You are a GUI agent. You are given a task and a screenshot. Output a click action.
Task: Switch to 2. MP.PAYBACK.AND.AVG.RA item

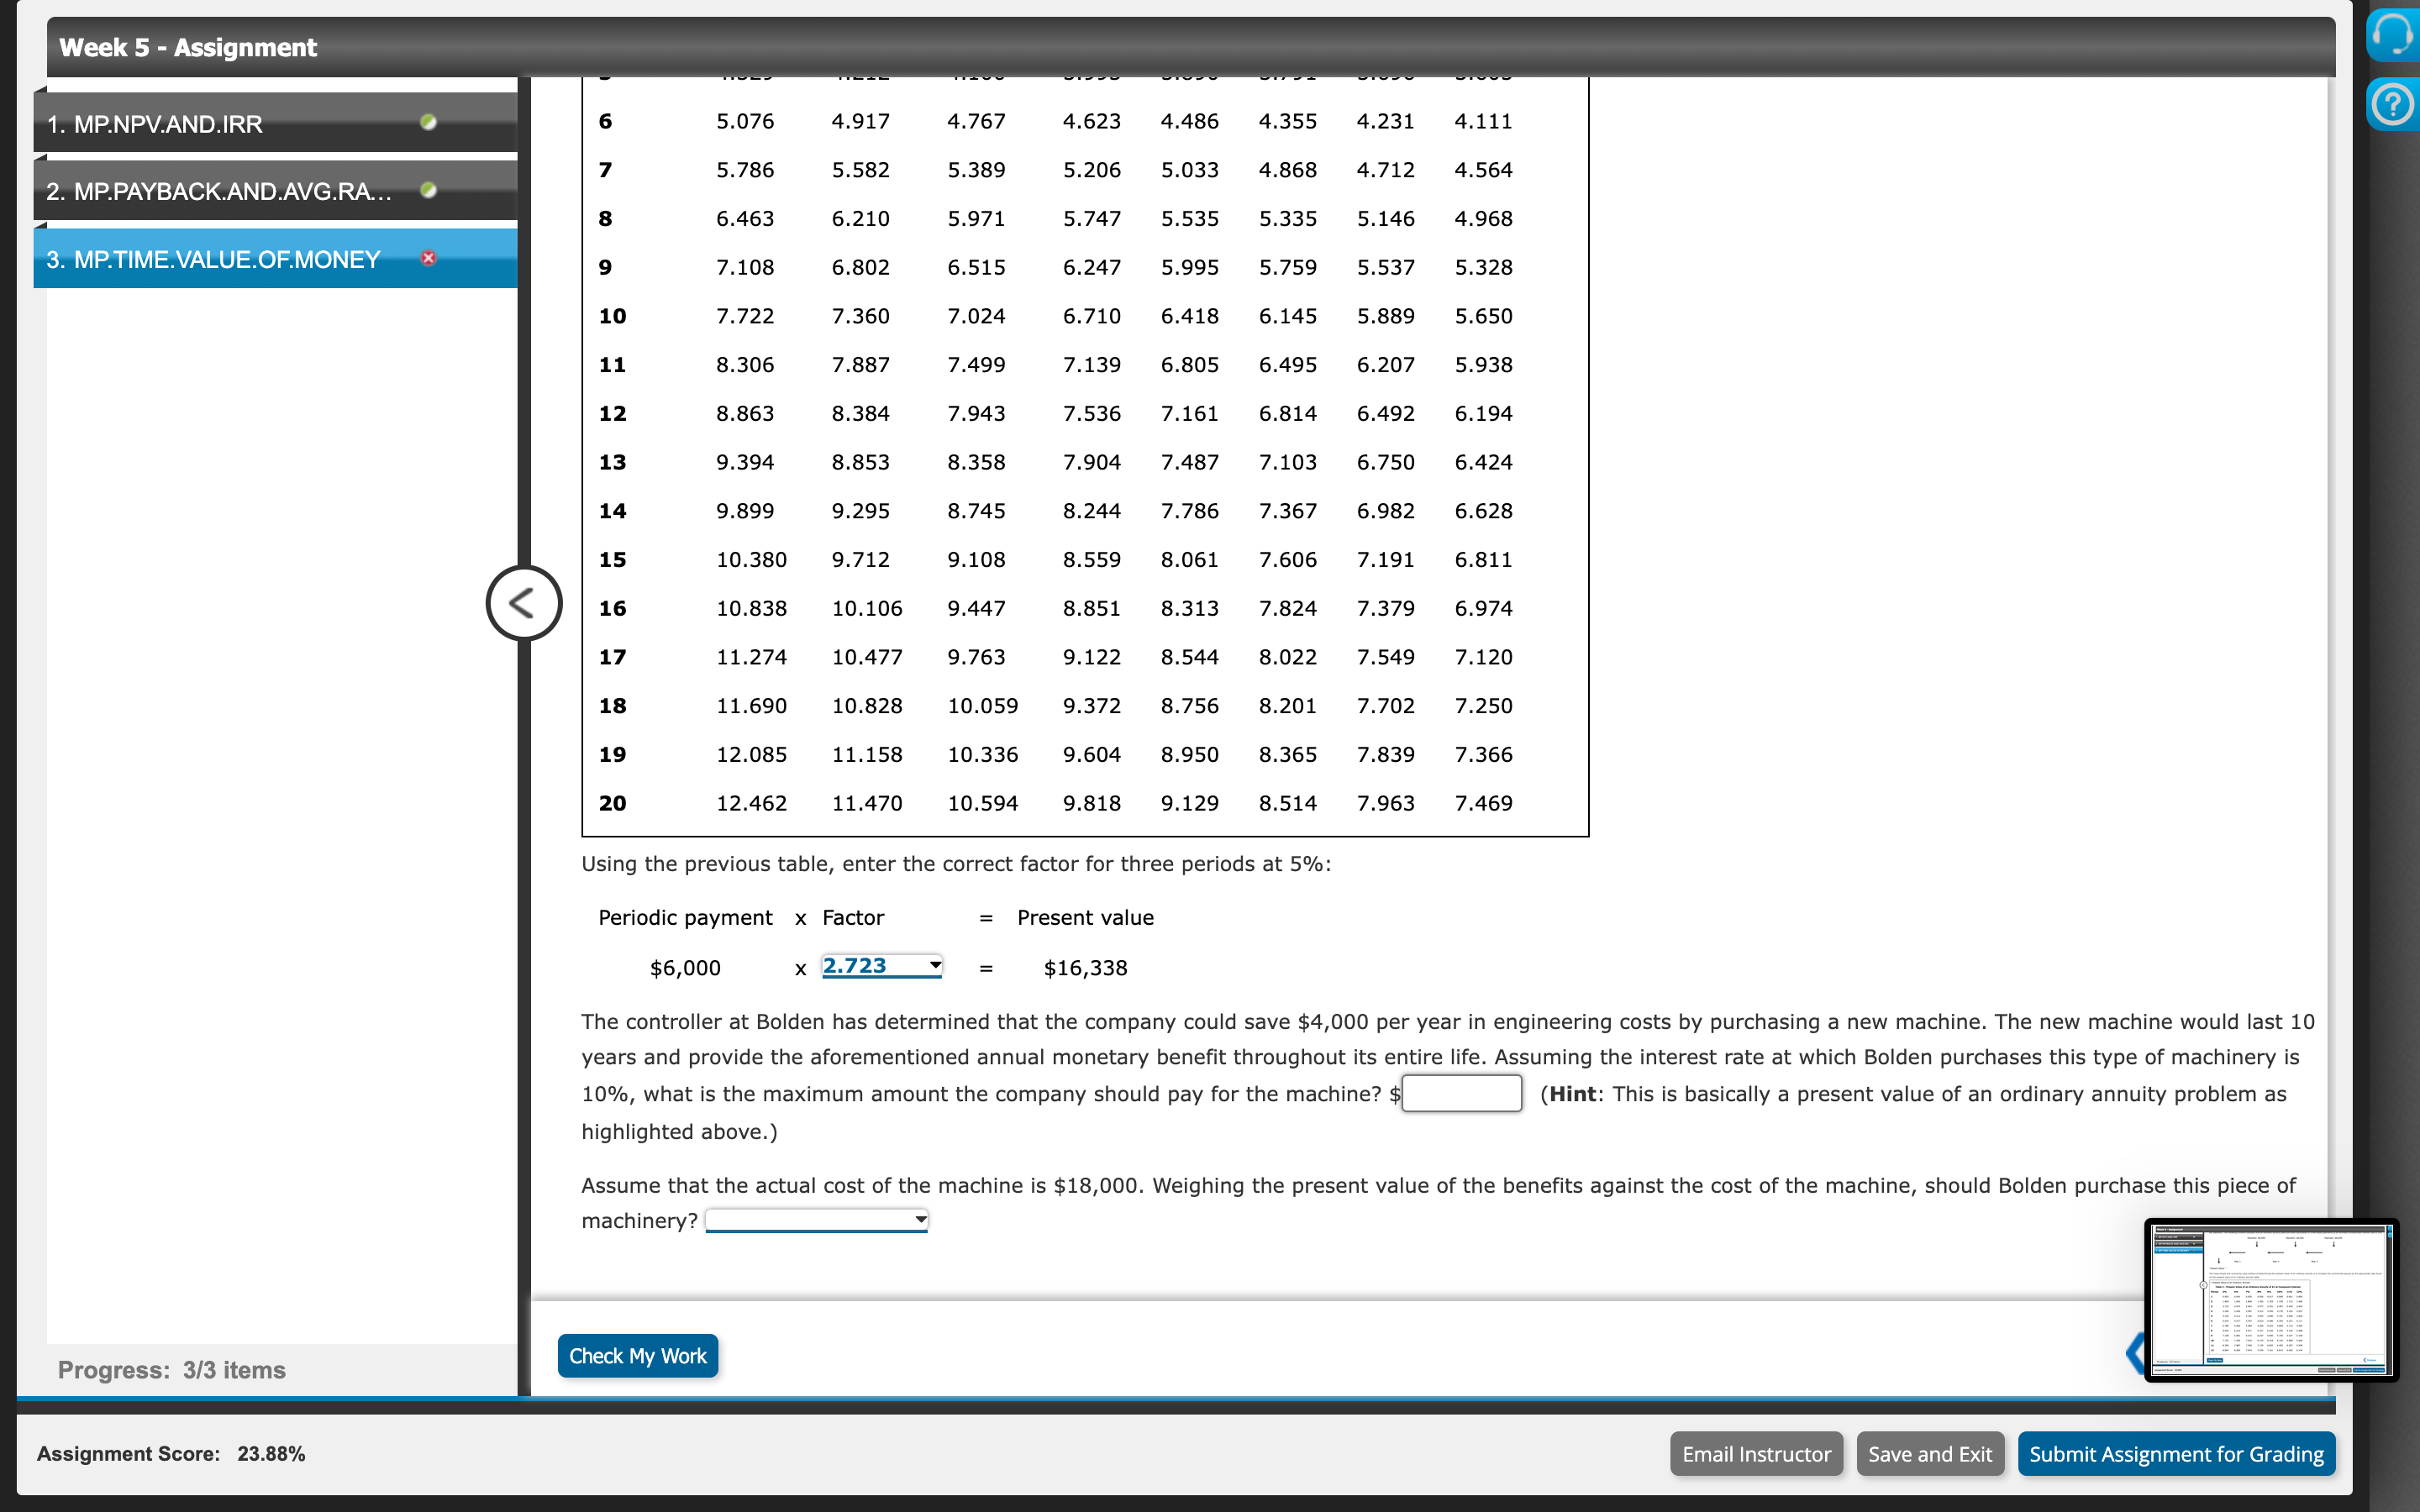click(218, 191)
